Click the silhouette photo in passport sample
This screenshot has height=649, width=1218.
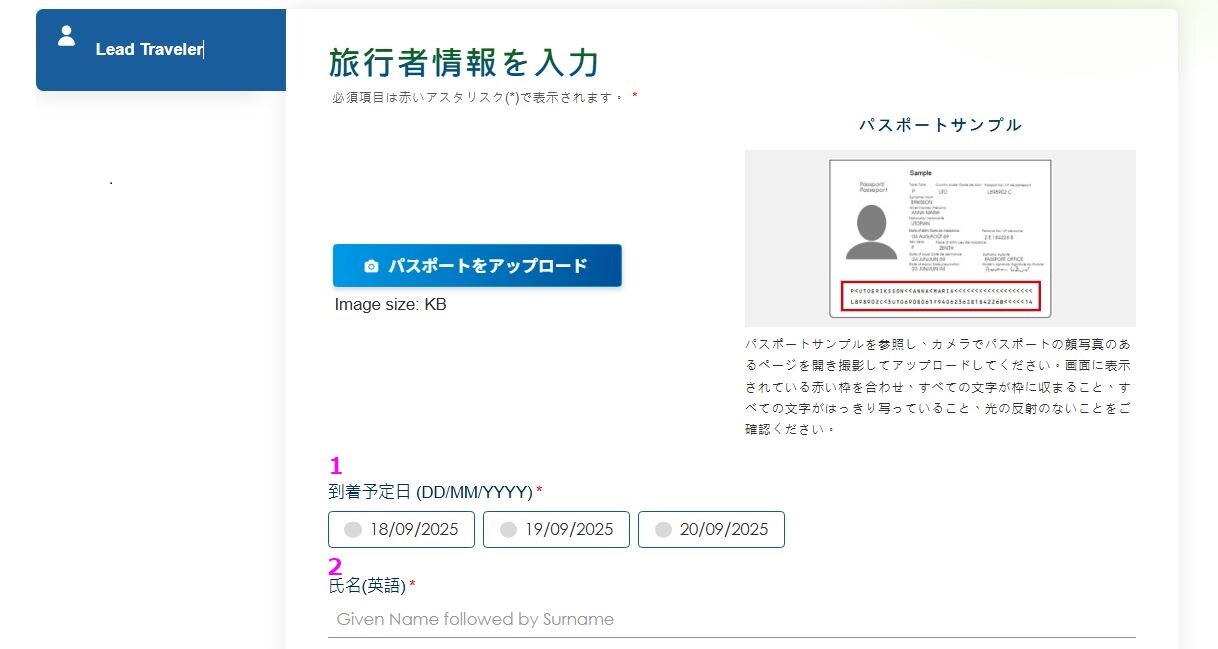click(x=871, y=233)
